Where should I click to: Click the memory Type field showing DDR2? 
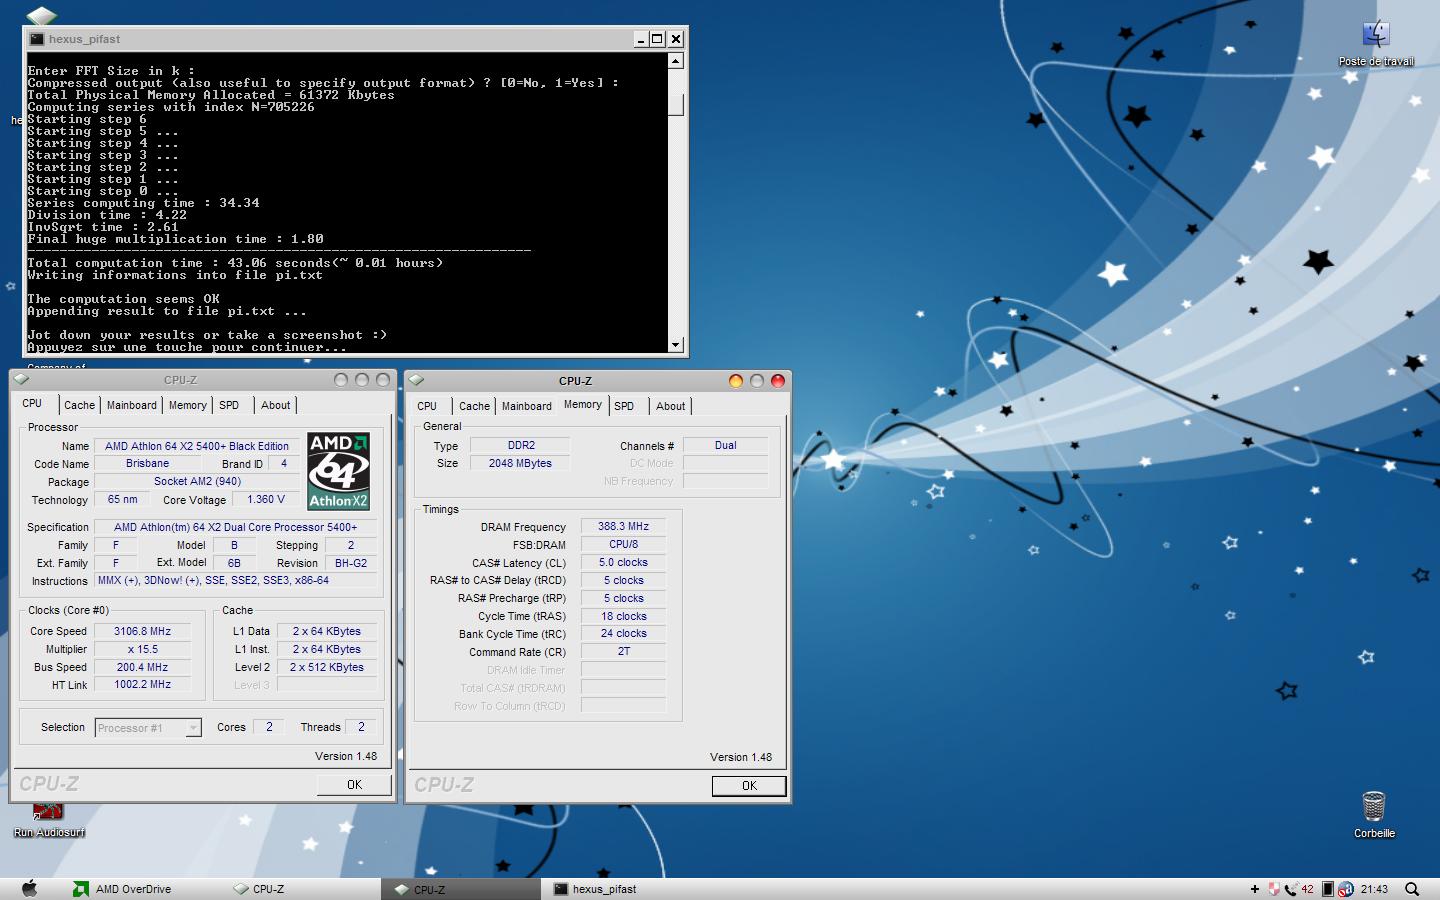pos(520,446)
